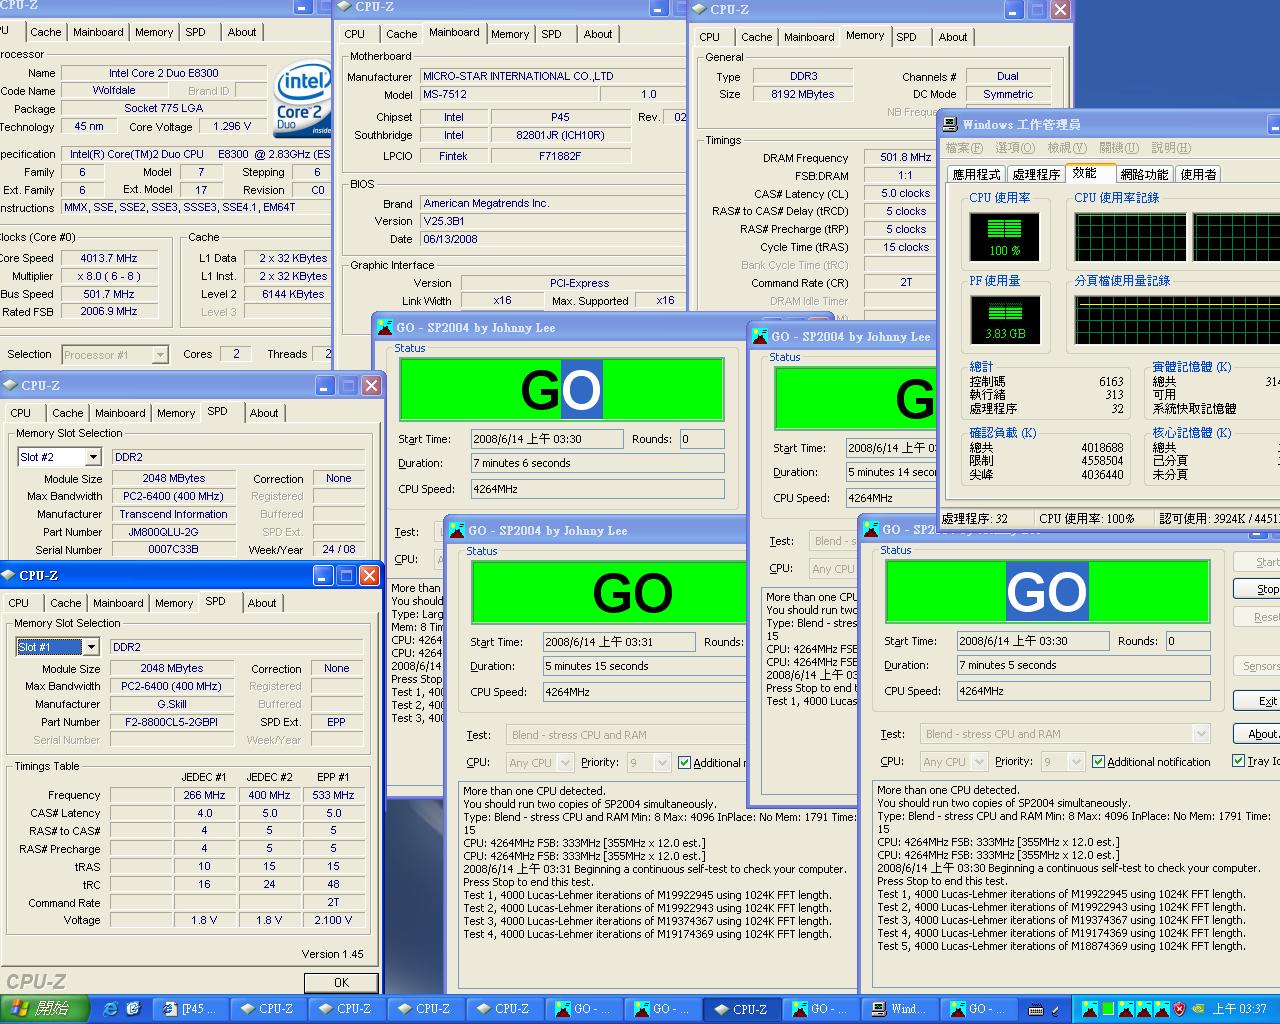The image size is (1280, 1024).
Task: Open SPD tab in CPU-Z Mainboard window
Action: pos(552,34)
